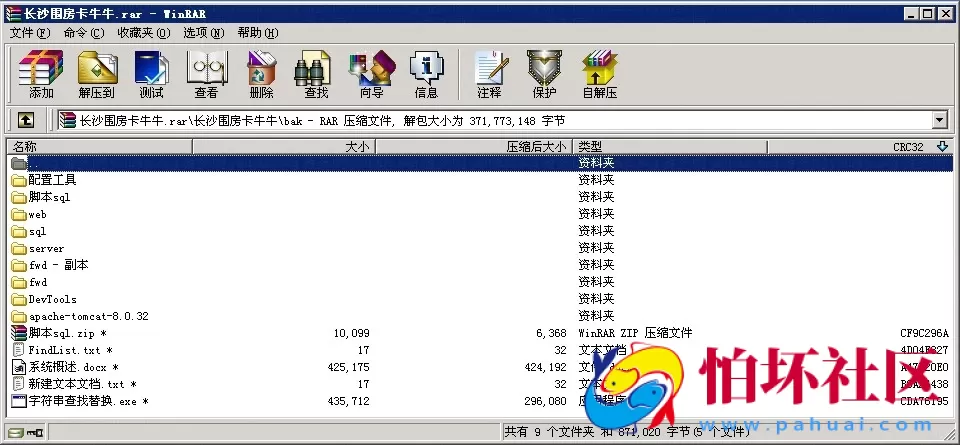Image resolution: width=960 pixels, height=445 pixels.
Task: Click the 资料夹 type cell of DevTools
Action: click(x=596, y=299)
